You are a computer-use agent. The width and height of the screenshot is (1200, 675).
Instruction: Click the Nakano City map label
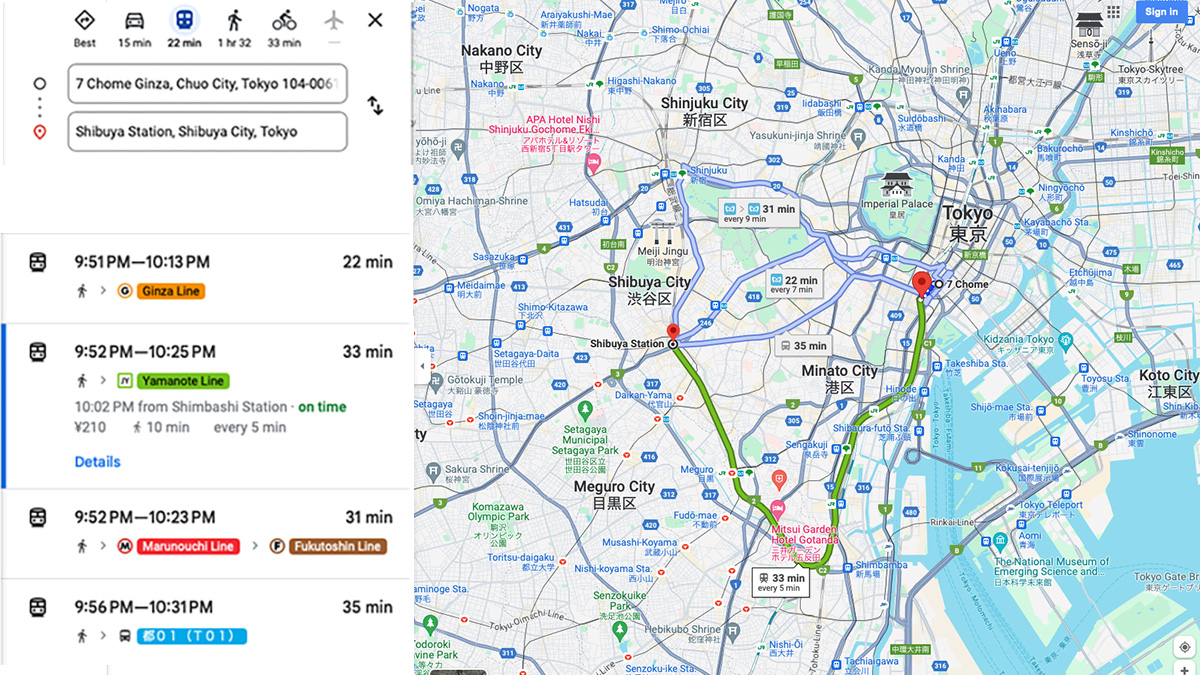(x=501, y=58)
